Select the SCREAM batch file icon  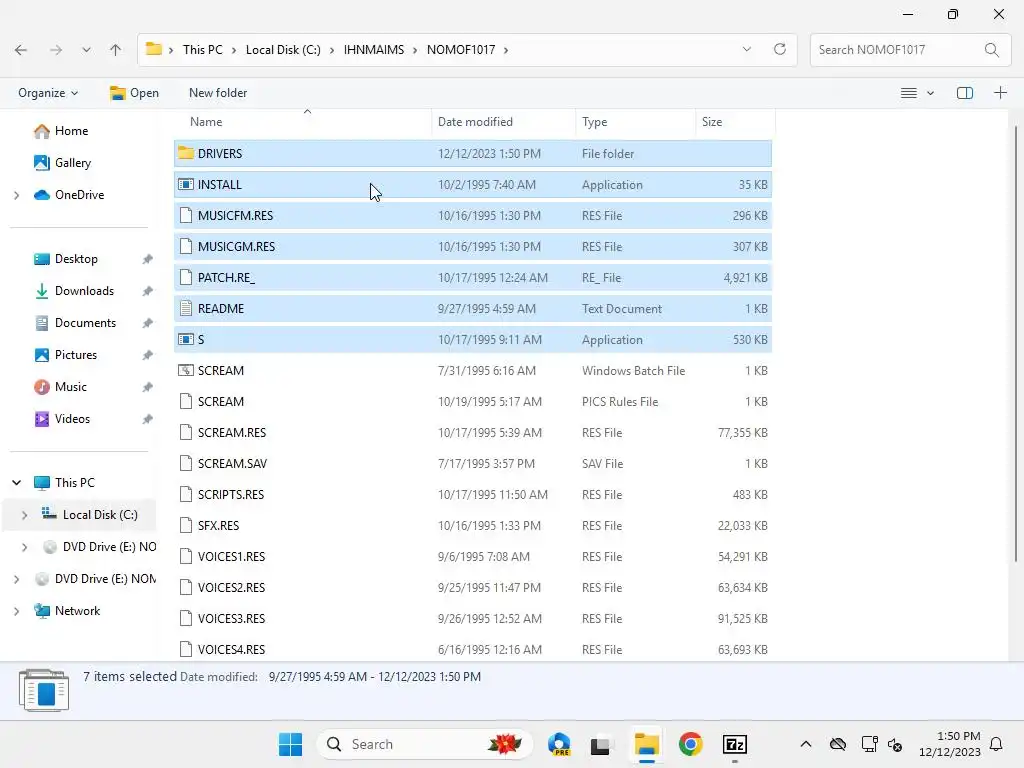click(x=186, y=370)
